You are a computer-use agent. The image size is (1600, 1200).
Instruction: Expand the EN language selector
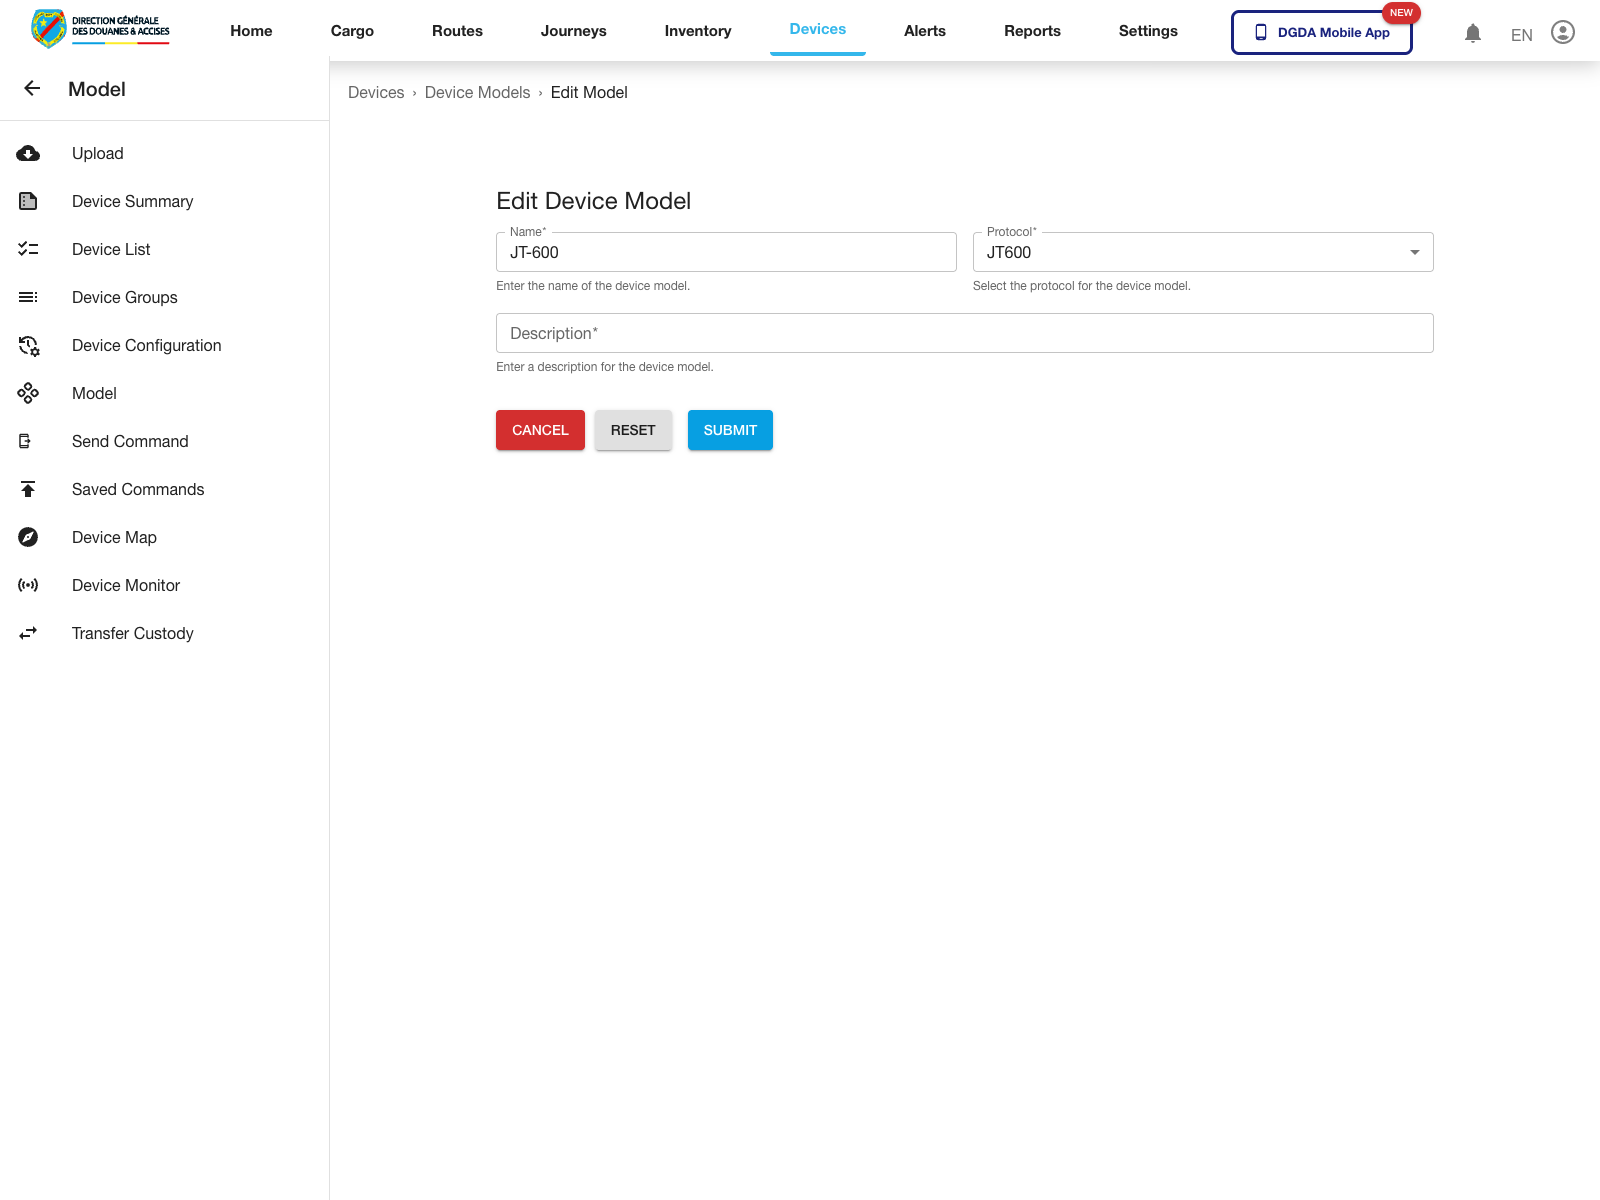[1520, 34]
